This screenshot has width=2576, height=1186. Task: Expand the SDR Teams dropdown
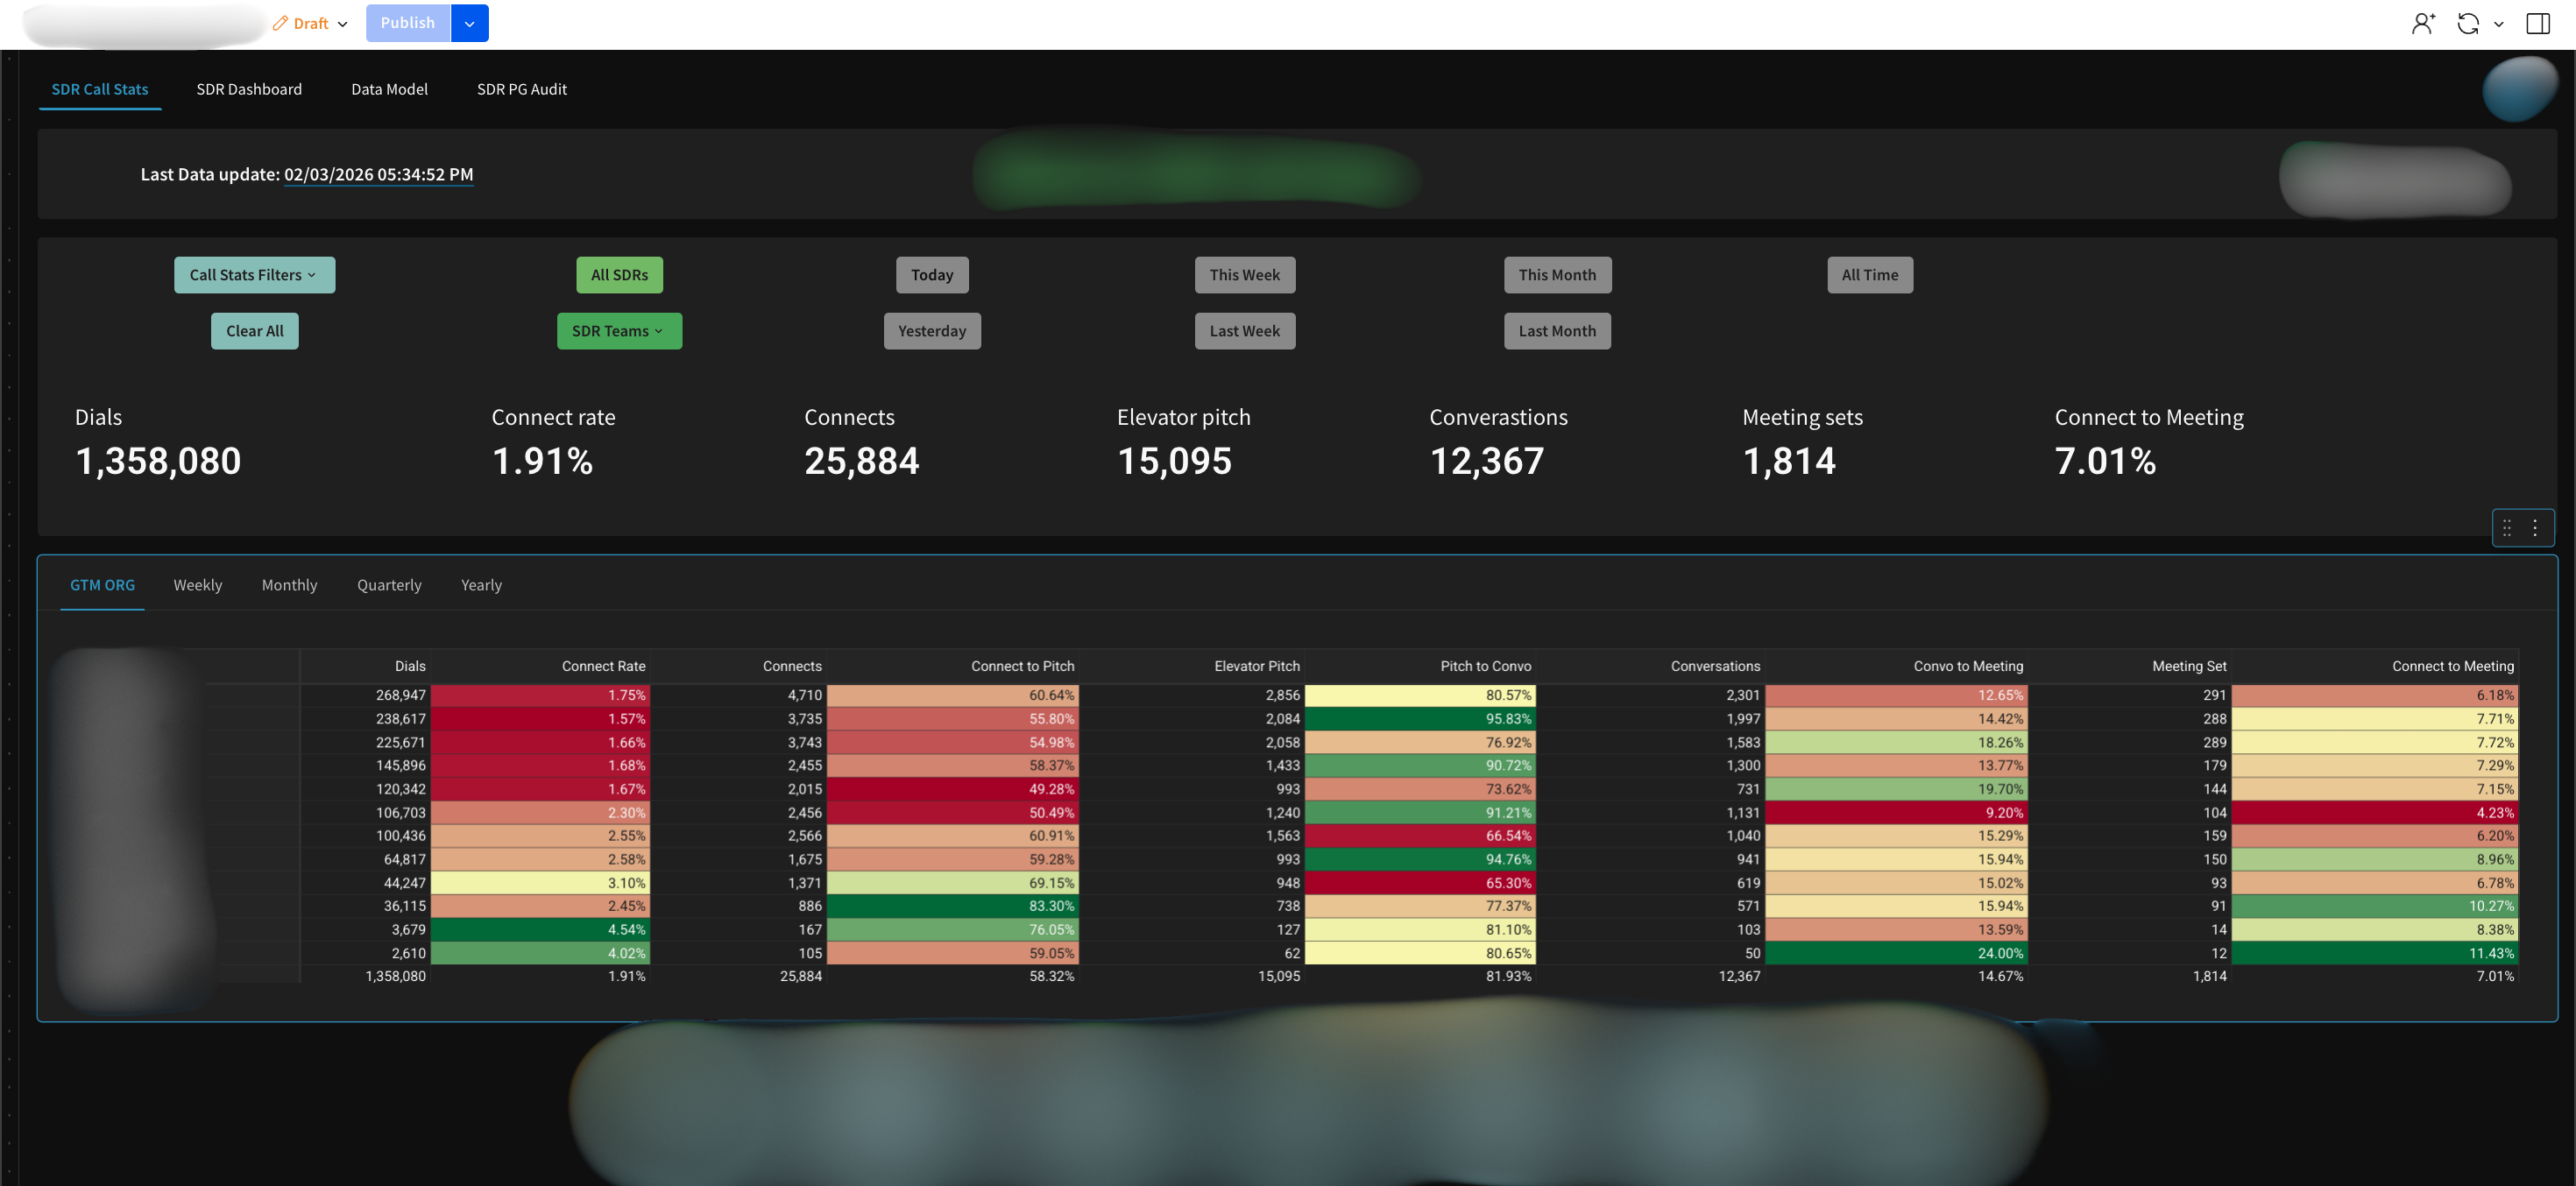click(x=619, y=330)
